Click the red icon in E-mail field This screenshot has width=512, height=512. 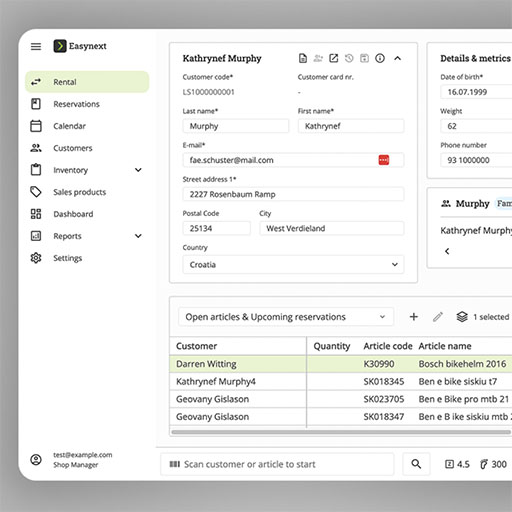click(384, 160)
